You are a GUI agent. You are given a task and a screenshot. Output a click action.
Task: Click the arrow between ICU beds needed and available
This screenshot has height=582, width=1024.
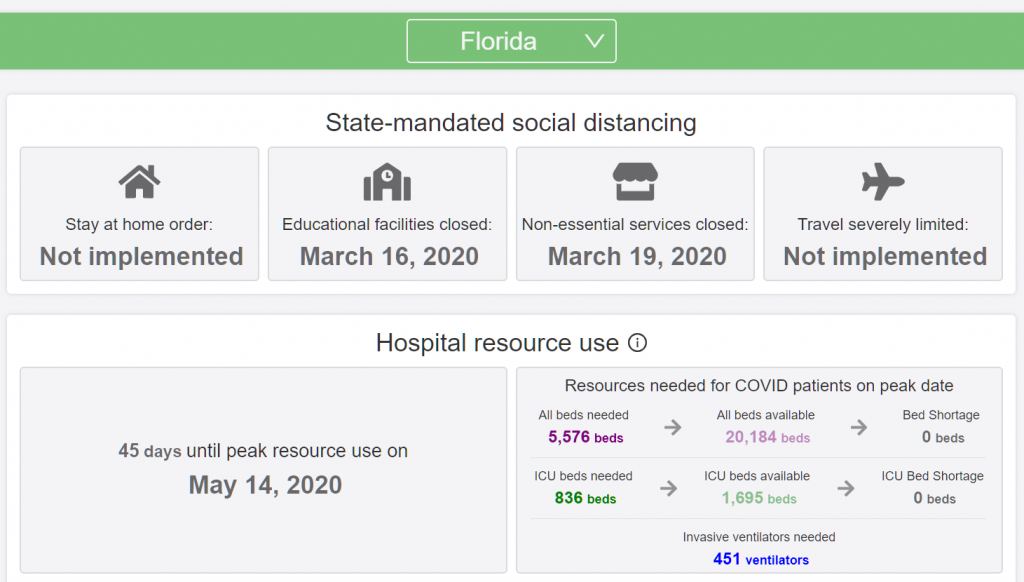coord(668,489)
